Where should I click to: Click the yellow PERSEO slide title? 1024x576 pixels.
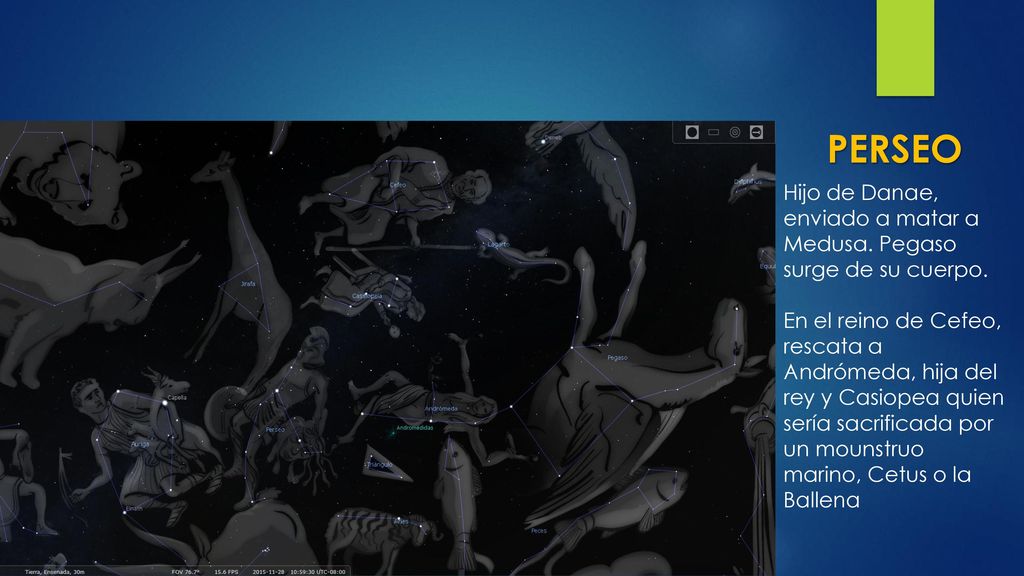tap(895, 150)
